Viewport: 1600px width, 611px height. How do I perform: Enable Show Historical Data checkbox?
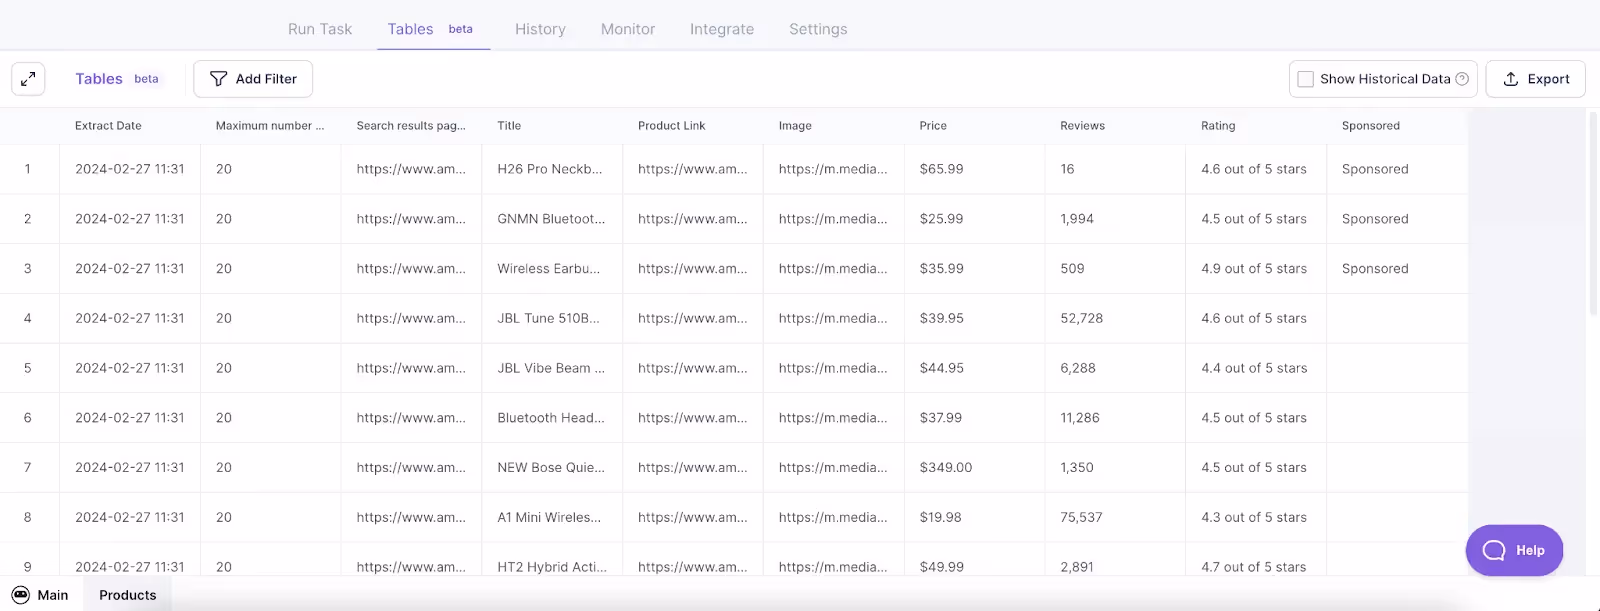coord(1305,79)
